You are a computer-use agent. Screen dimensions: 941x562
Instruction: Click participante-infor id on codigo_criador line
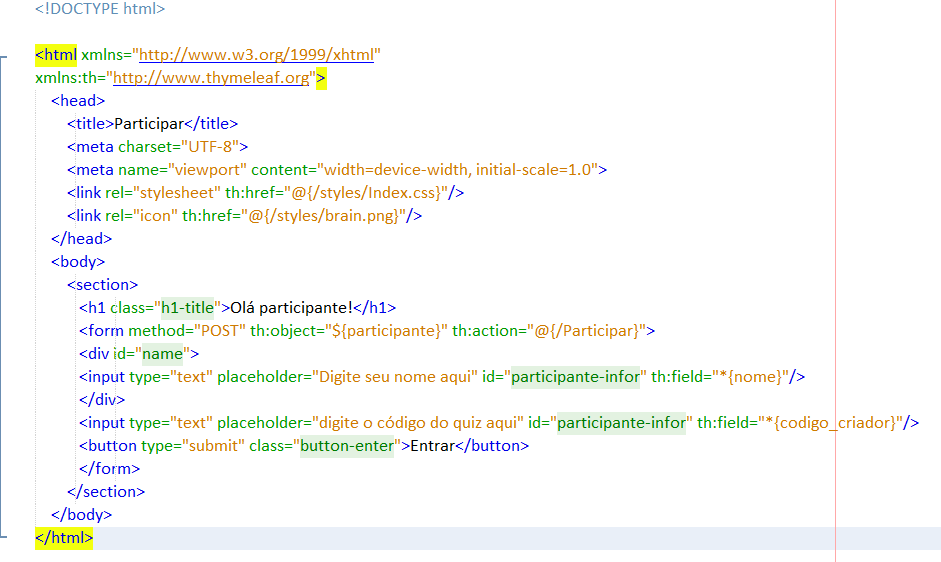[x=621, y=423]
